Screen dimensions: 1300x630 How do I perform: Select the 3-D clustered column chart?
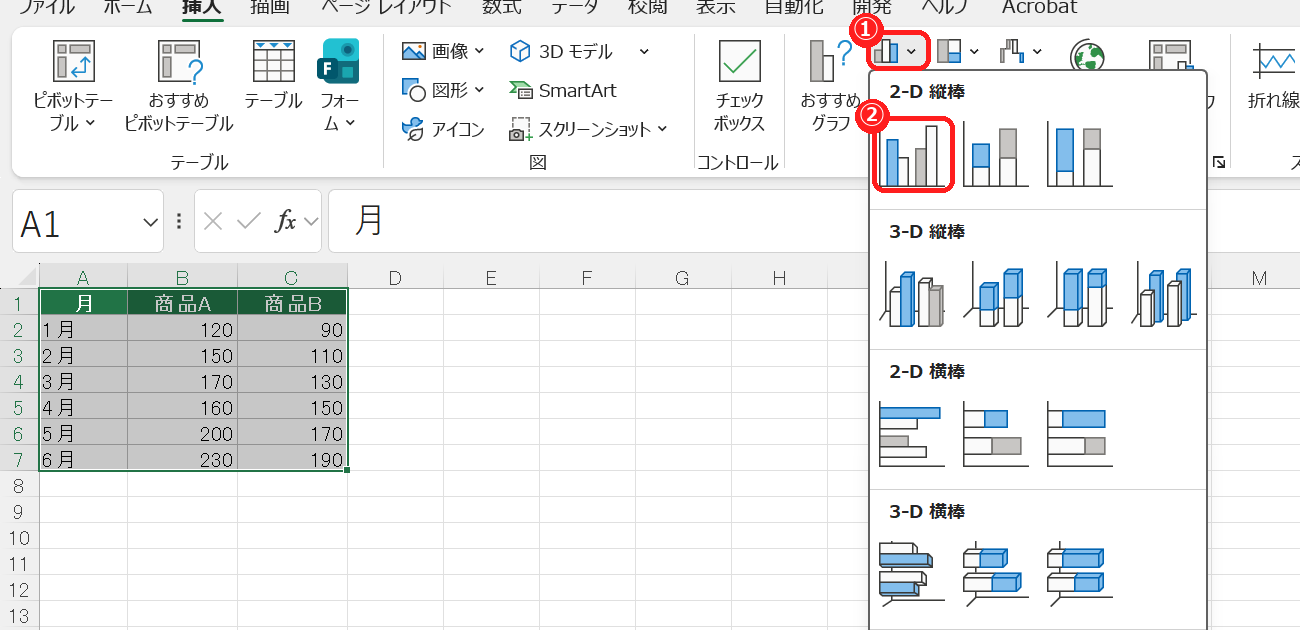913,294
